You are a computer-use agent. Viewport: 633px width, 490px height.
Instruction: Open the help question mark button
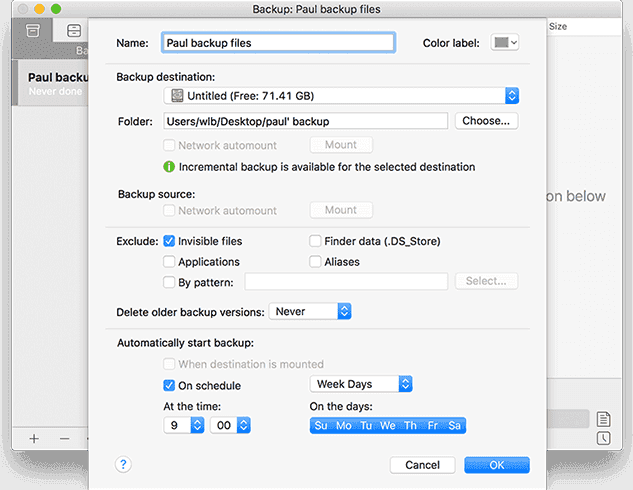point(124,464)
